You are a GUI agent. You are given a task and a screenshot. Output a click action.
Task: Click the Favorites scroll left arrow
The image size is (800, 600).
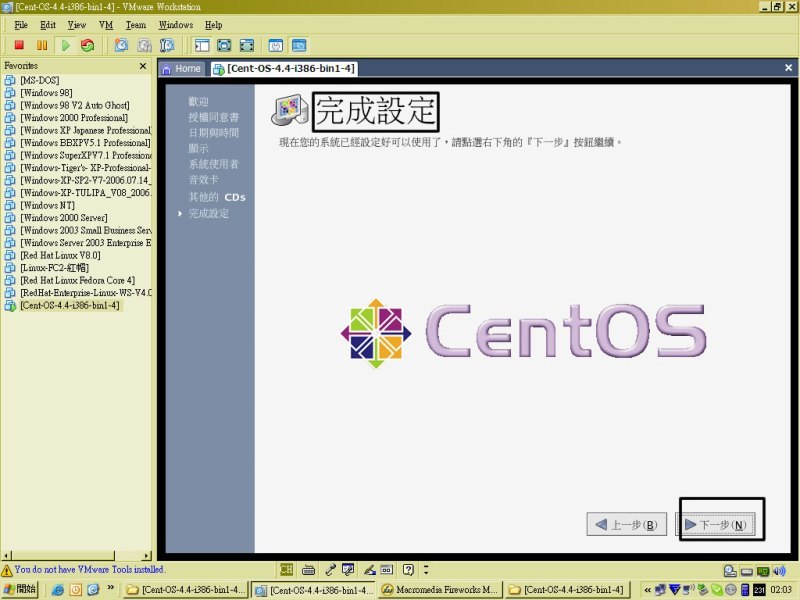tap(6, 555)
